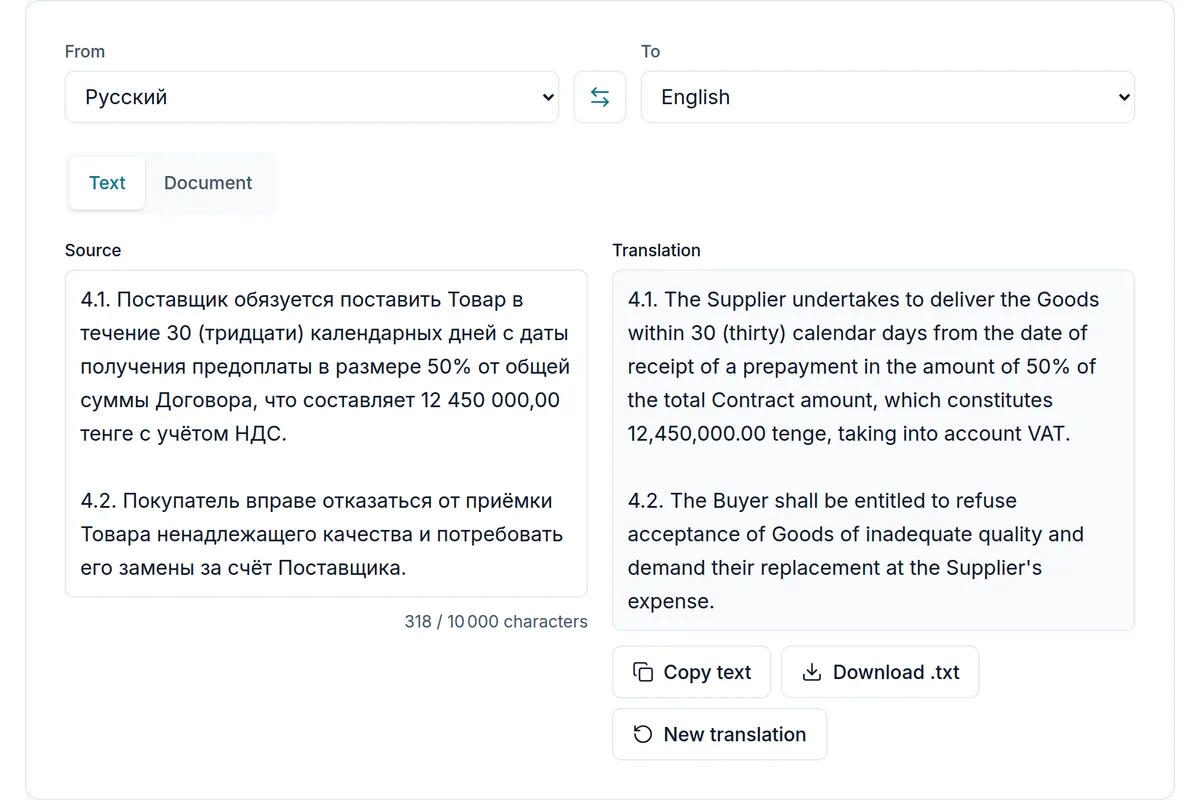
Task: Click the "From" label
Action: click(85, 51)
